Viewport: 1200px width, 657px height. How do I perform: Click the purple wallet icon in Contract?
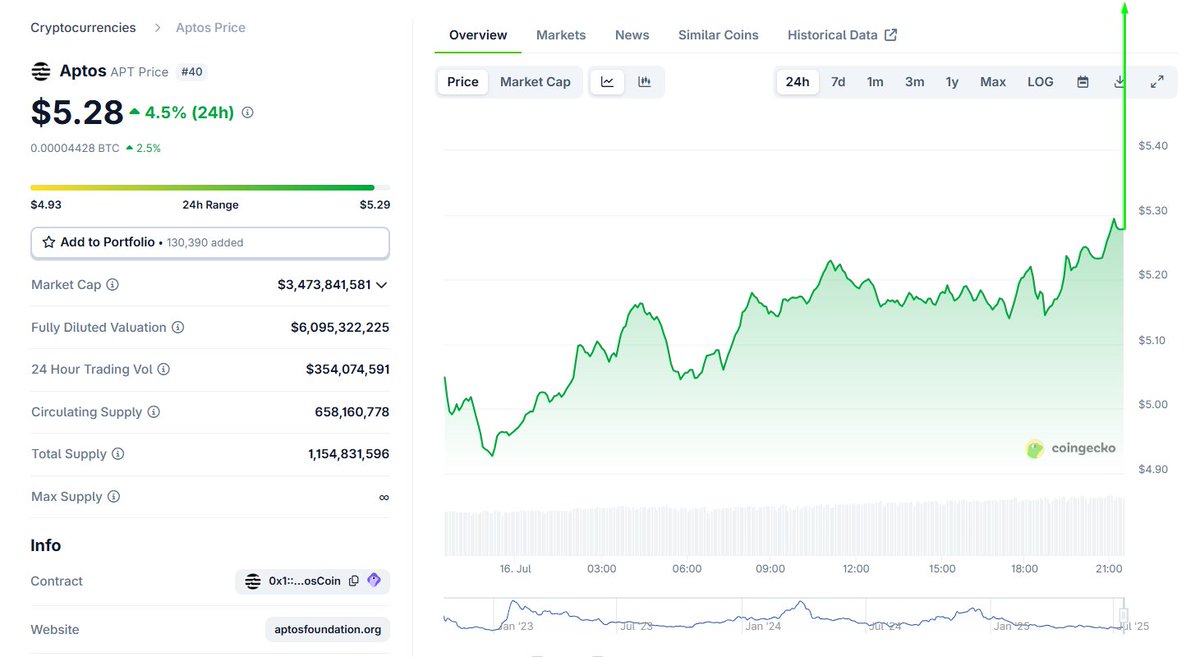(374, 580)
